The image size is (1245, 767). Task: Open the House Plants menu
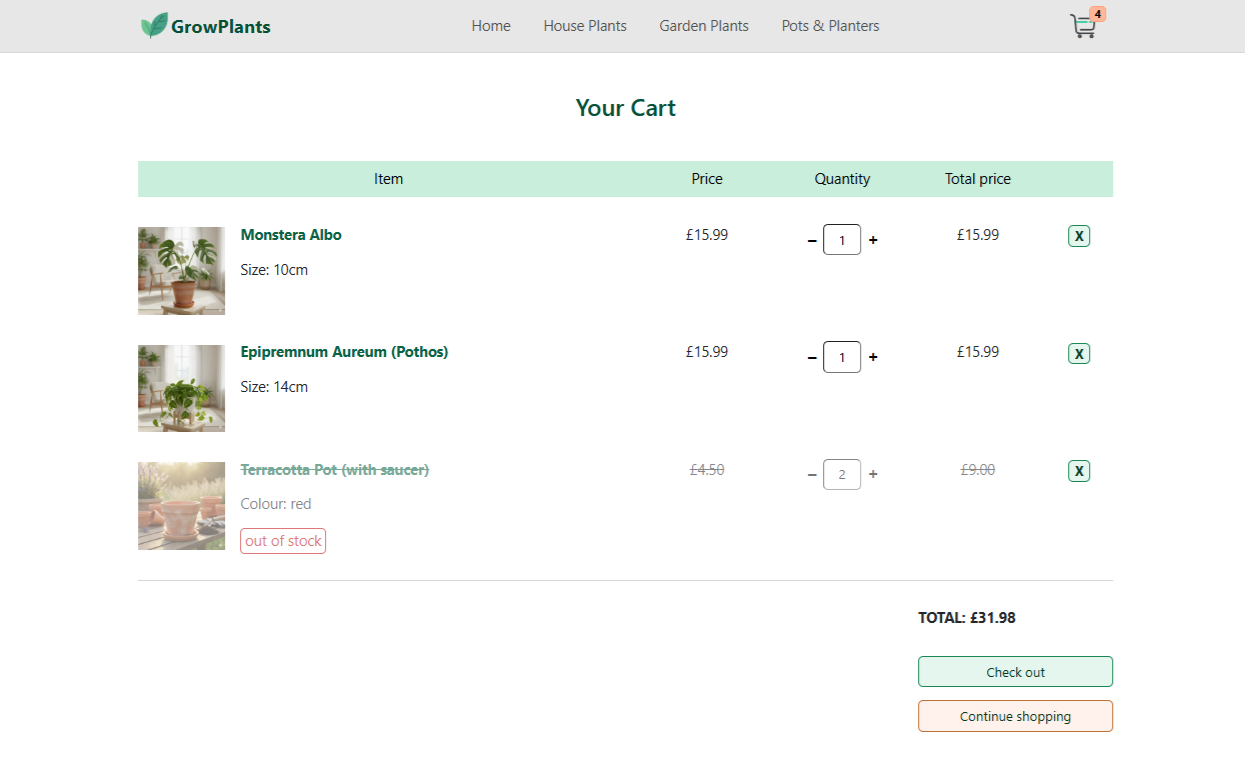(585, 26)
